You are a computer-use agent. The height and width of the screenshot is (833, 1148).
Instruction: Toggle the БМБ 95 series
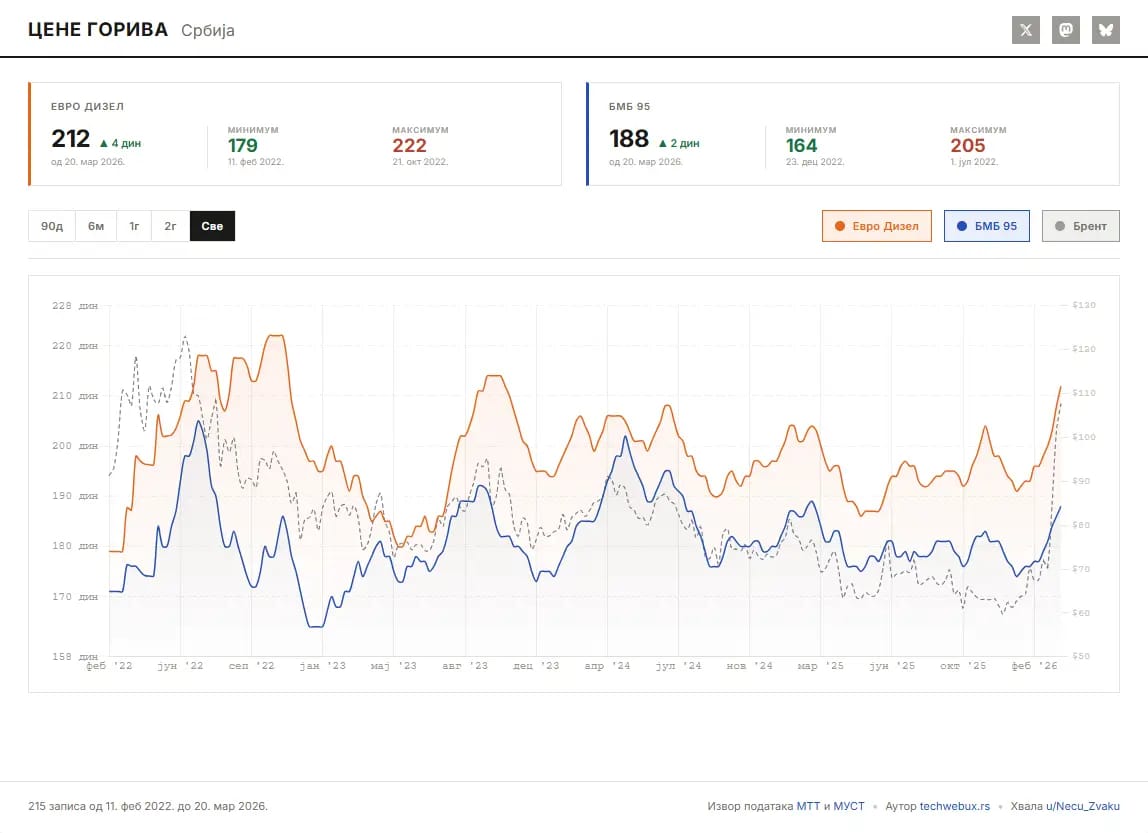pos(986,226)
